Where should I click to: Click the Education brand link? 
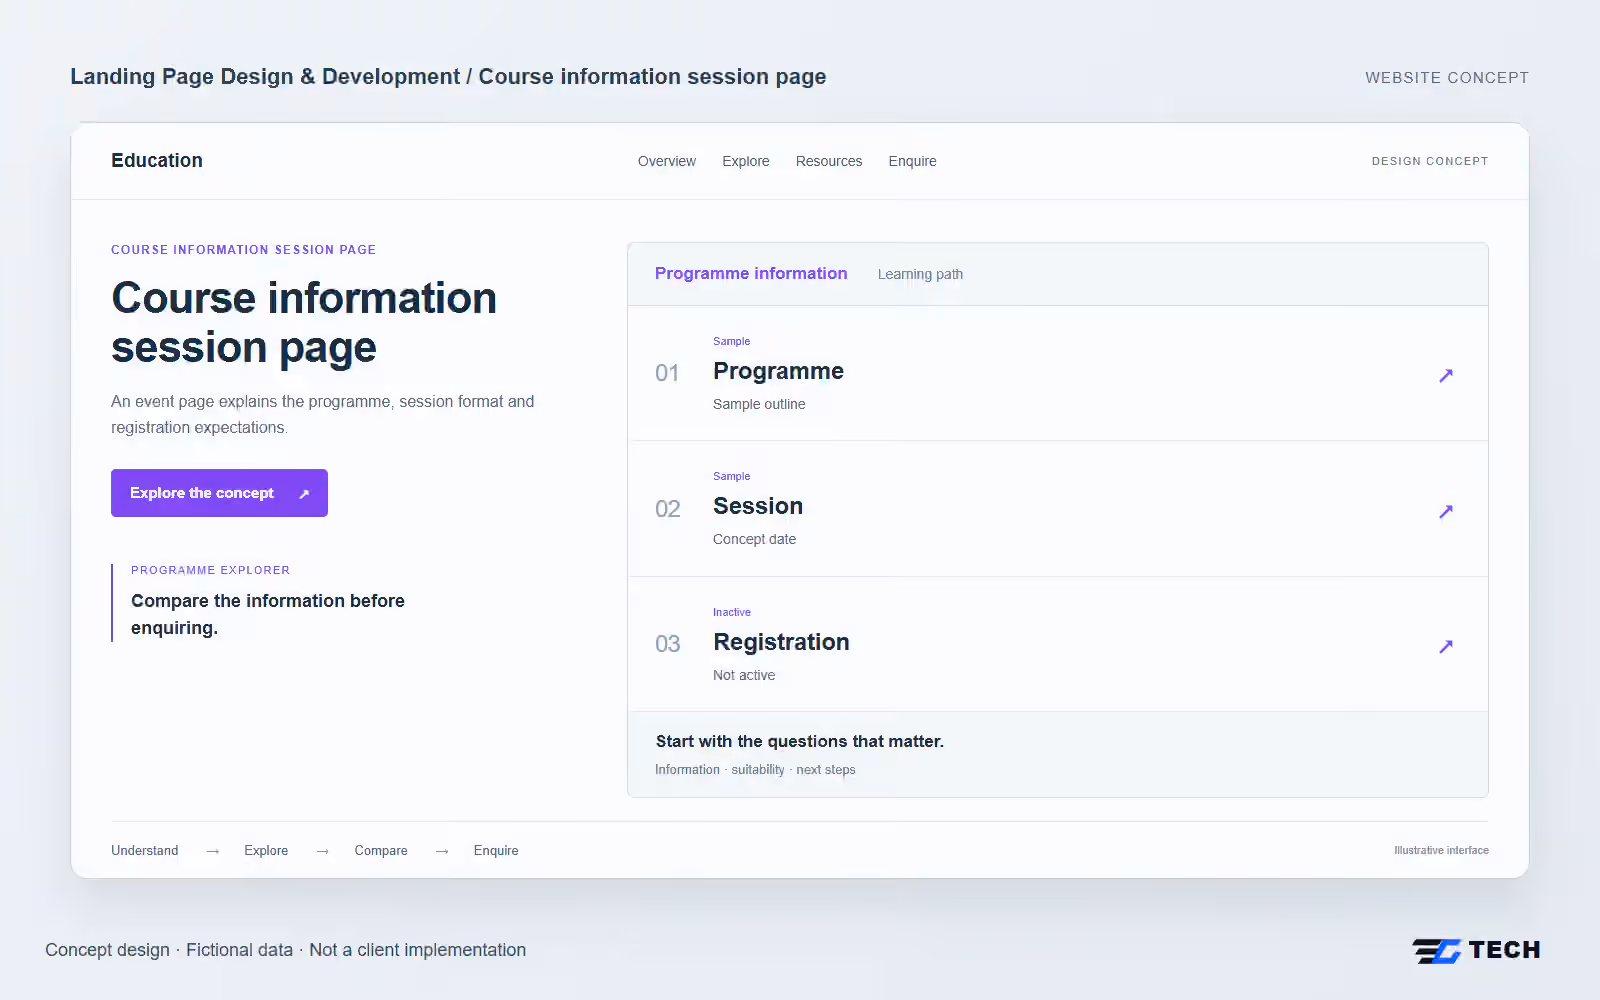(157, 160)
